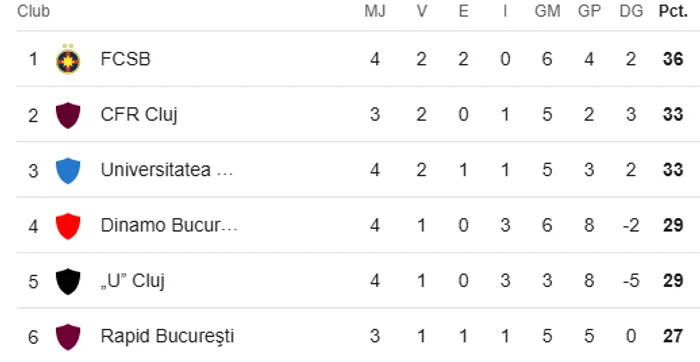Click the Pct. column header

click(673, 12)
